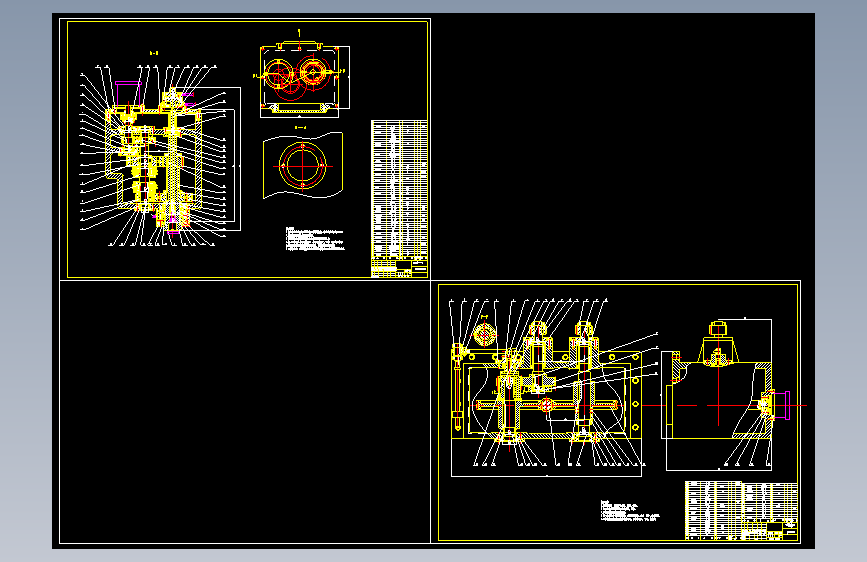Select the technical notes text block in upper-left sheet

315,239
